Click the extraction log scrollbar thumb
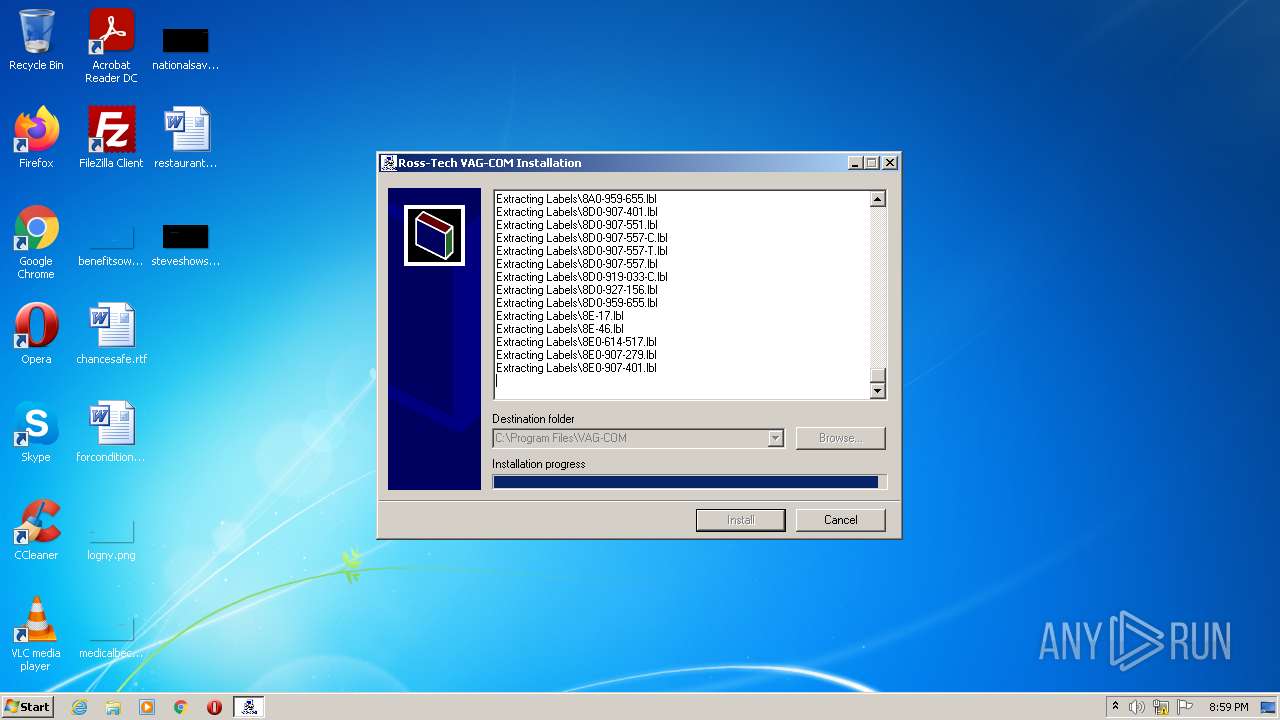 (x=877, y=376)
